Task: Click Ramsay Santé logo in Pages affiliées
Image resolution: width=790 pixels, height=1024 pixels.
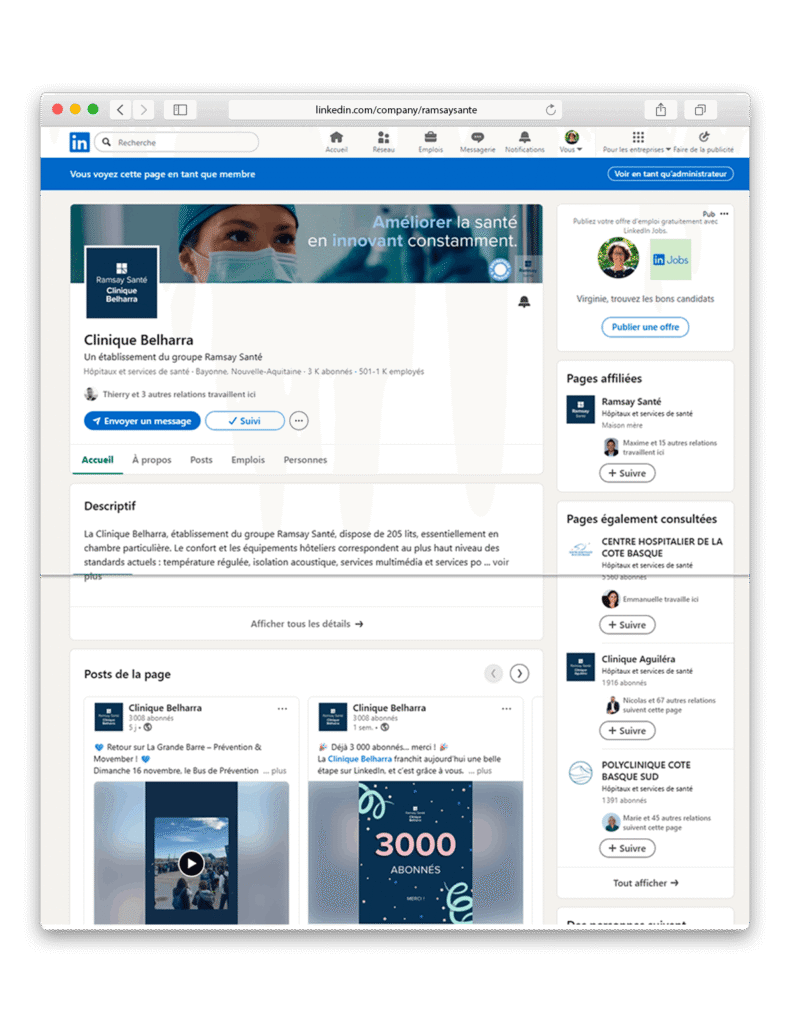Action: 580,410
